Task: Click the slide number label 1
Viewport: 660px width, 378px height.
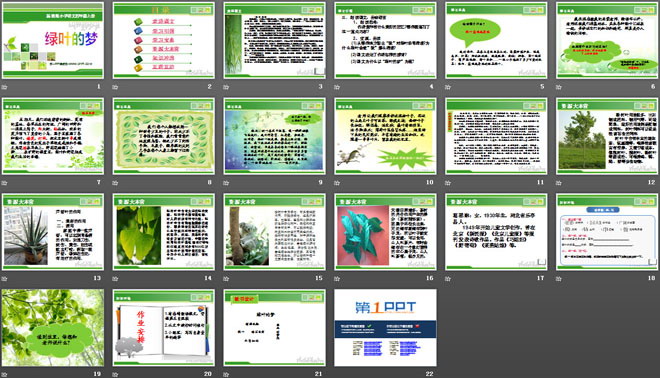Action: [x=99, y=86]
